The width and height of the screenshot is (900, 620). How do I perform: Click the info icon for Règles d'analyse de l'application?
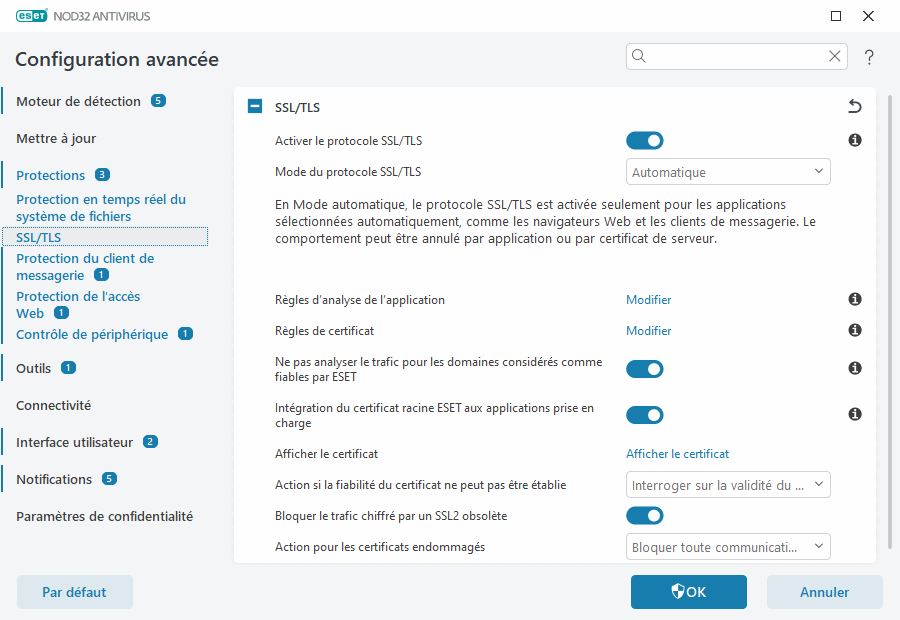854,299
